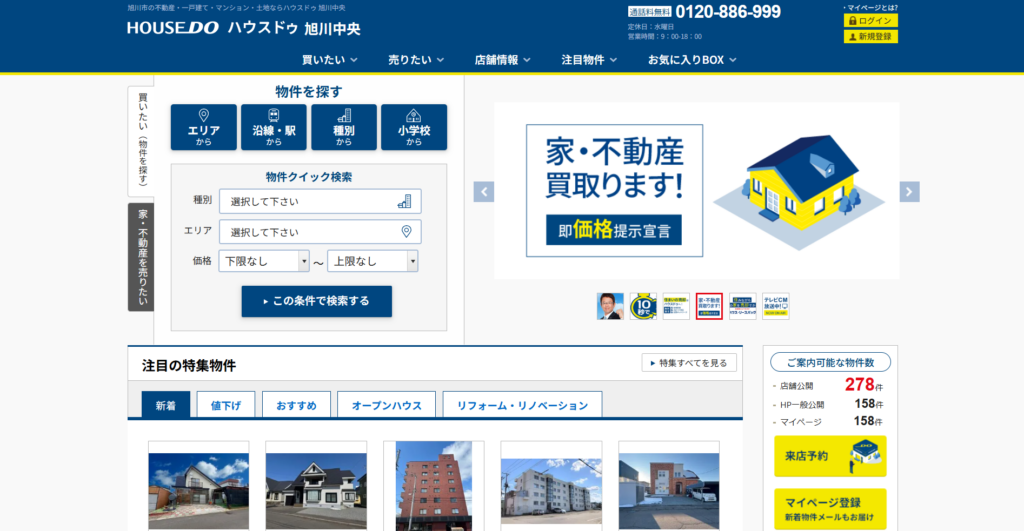Click map pin icon in エリア field
This screenshot has width=1024, height=531.
(x=406, y=232)
